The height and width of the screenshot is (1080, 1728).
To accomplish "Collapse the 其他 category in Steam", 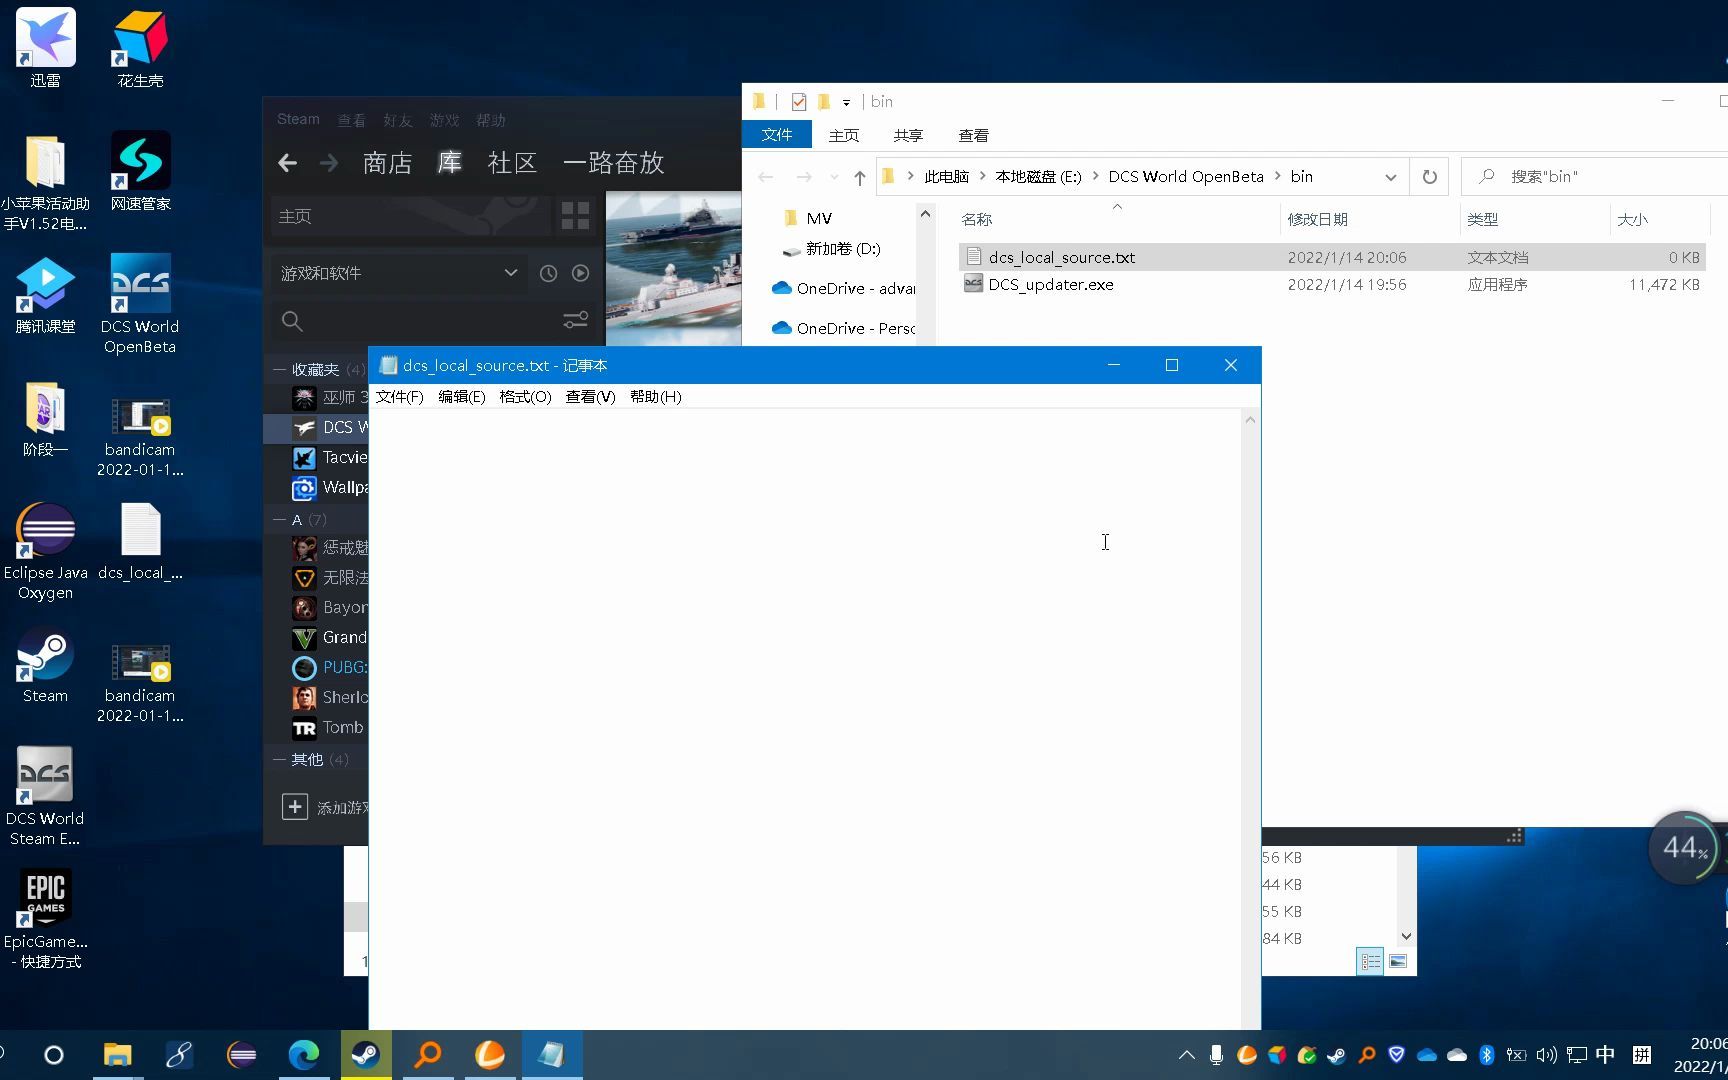I will 280,760.
